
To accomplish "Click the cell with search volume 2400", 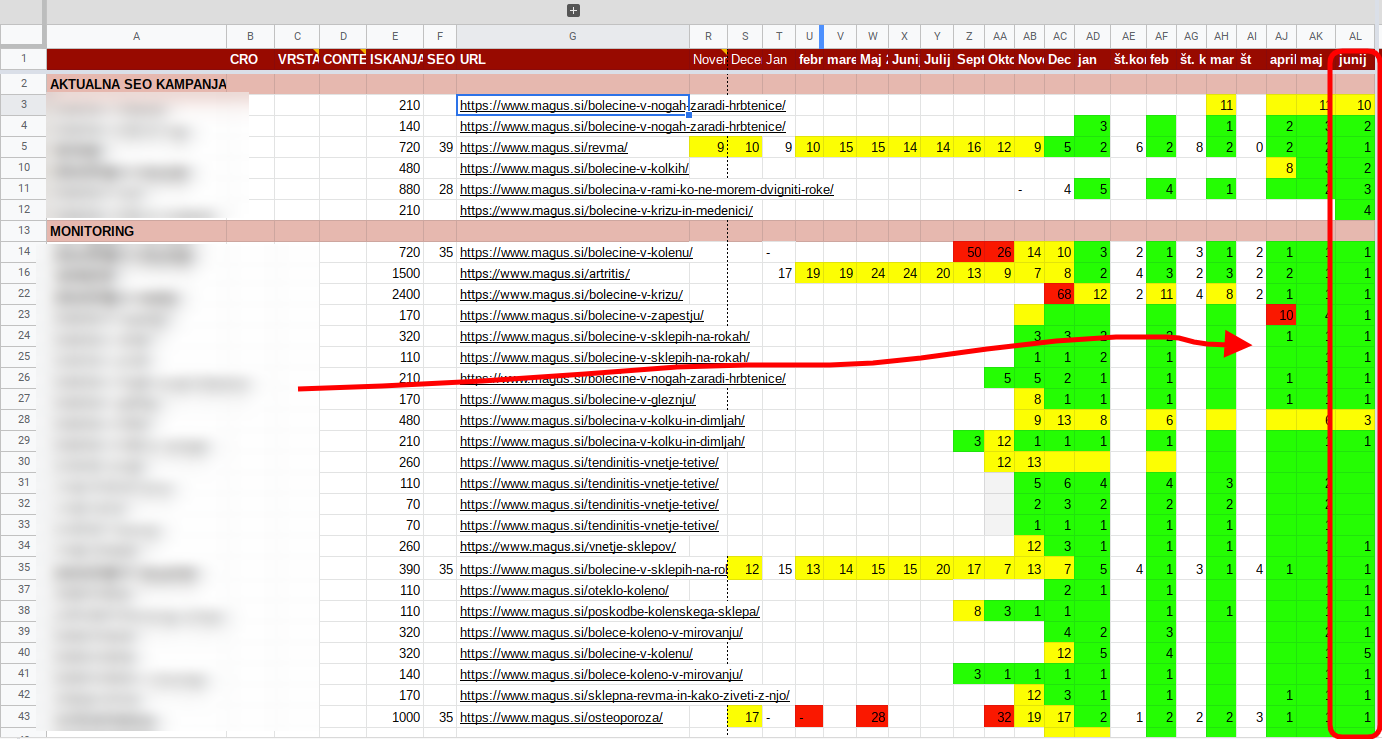I will pyautogui.click(x=394, y=294).
